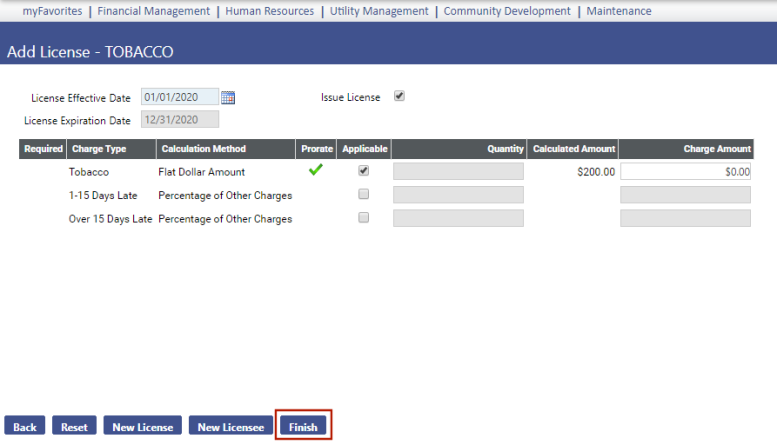Click the New Licensee button
777x445 pixels.
(230, 427)
